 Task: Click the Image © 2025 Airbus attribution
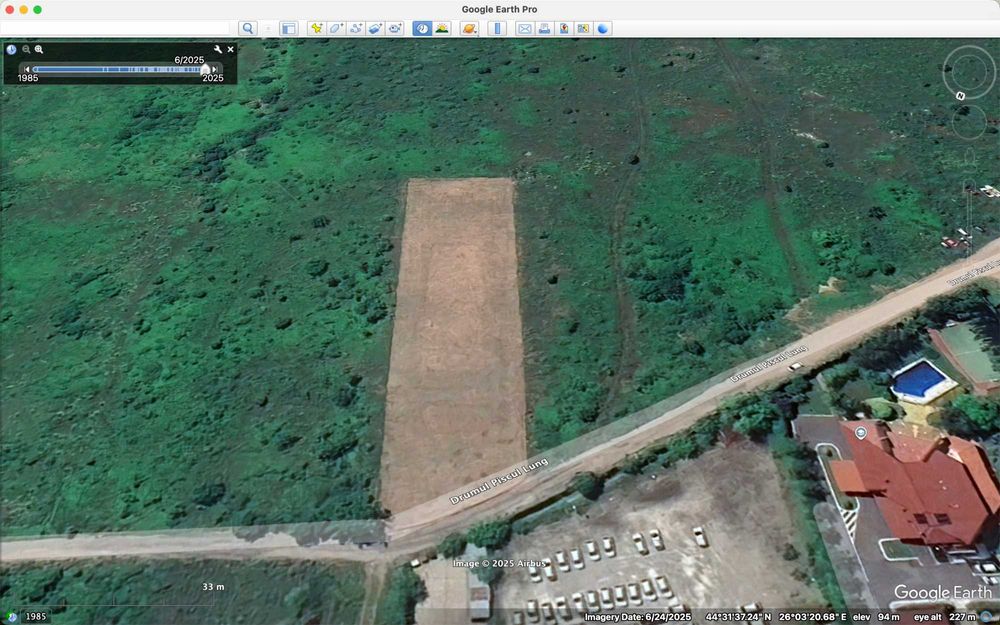click(499, 563)
